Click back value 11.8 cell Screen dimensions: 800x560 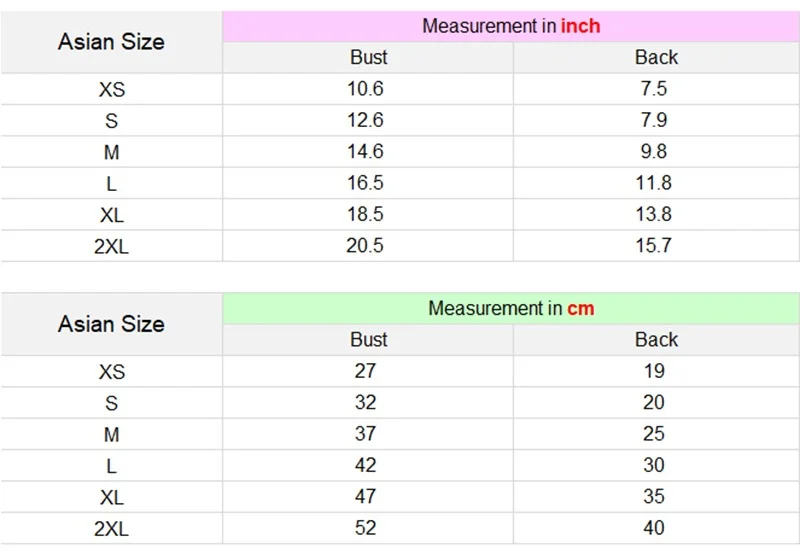(x=653, y=183)
